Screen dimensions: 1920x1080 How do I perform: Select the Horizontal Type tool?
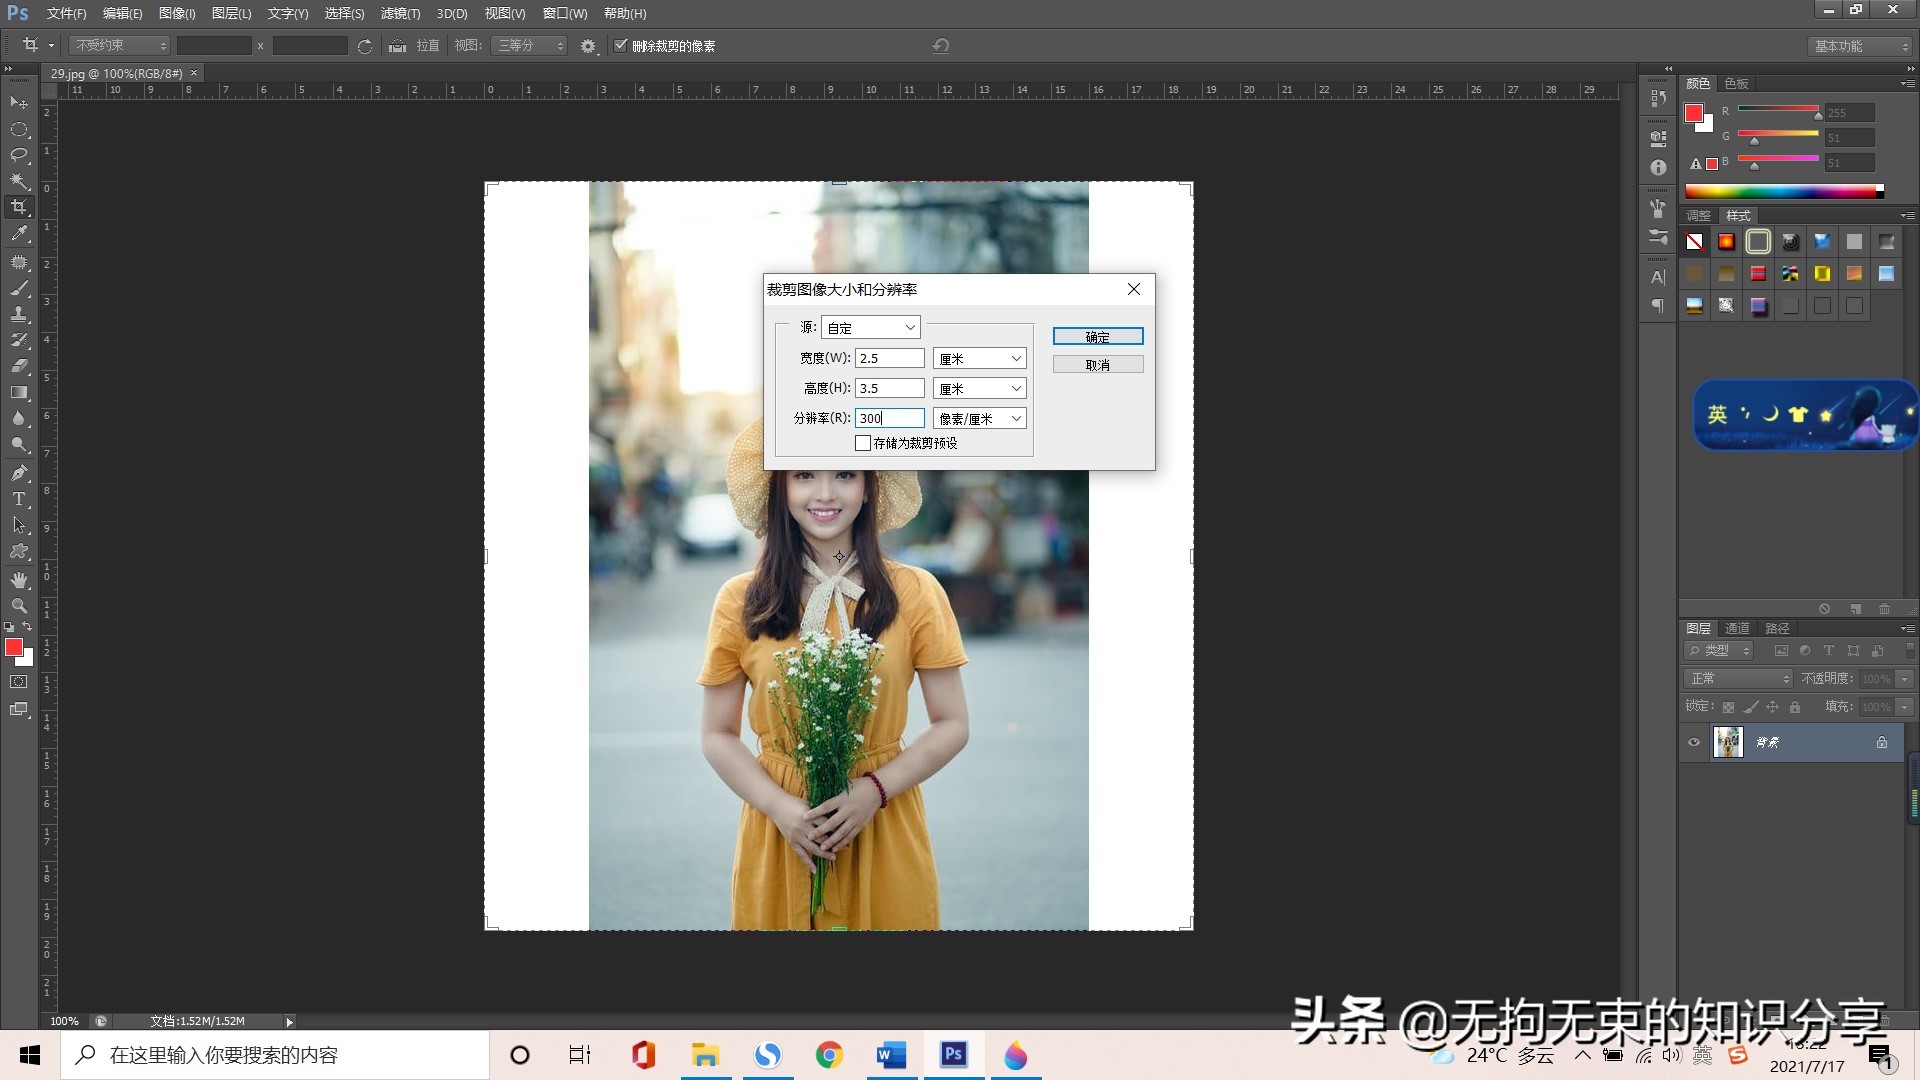(x=19, y=499)
